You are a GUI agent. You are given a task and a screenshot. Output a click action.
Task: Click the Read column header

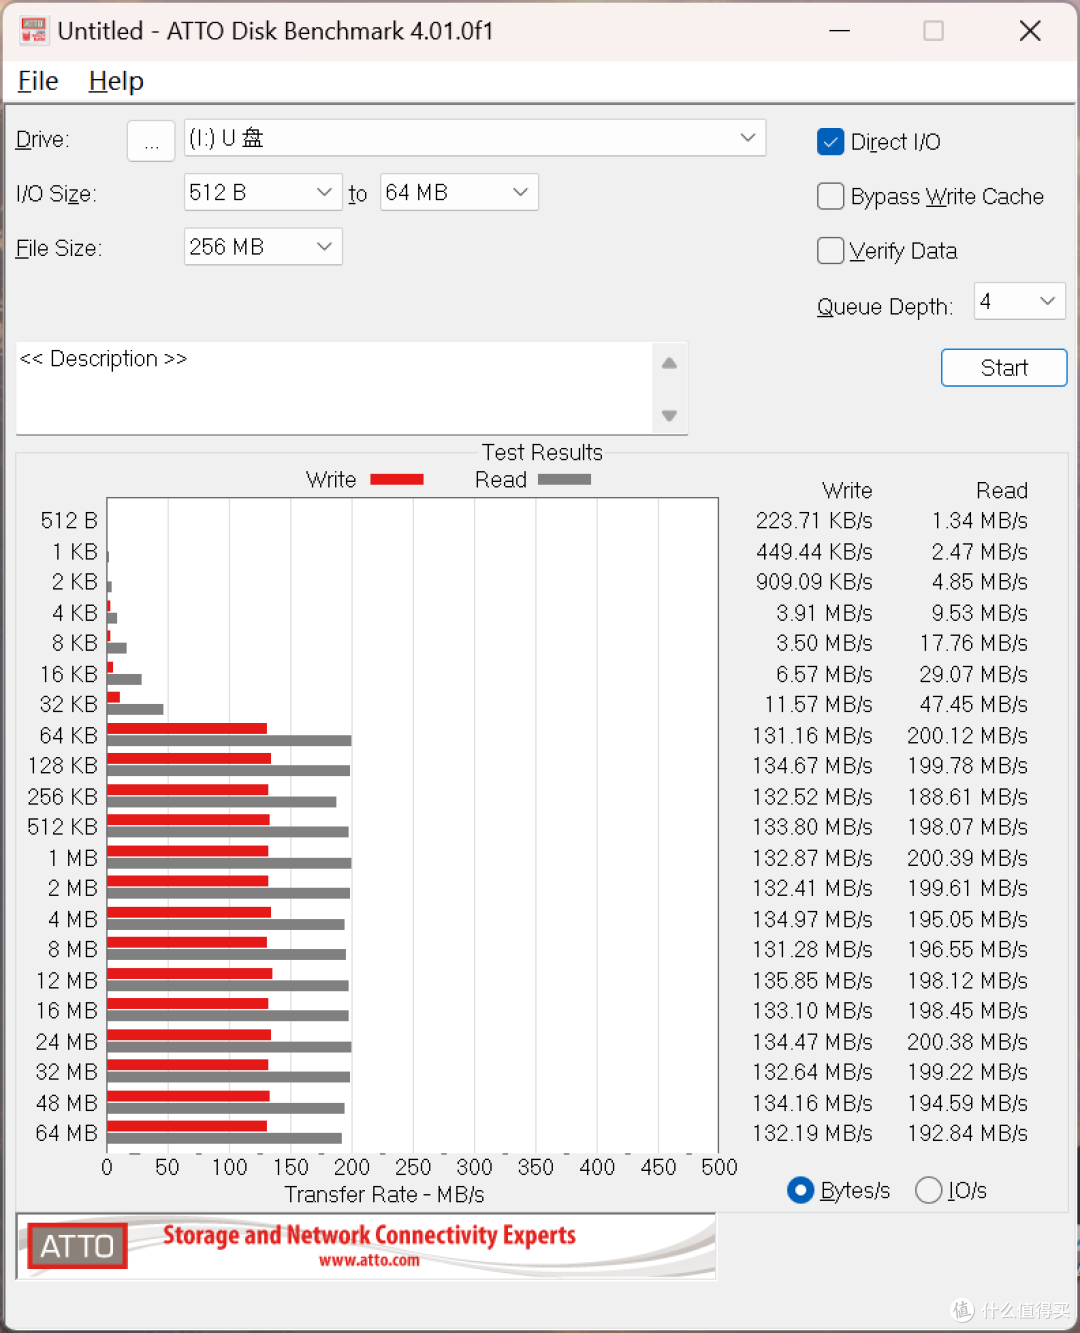[1002, 491]
